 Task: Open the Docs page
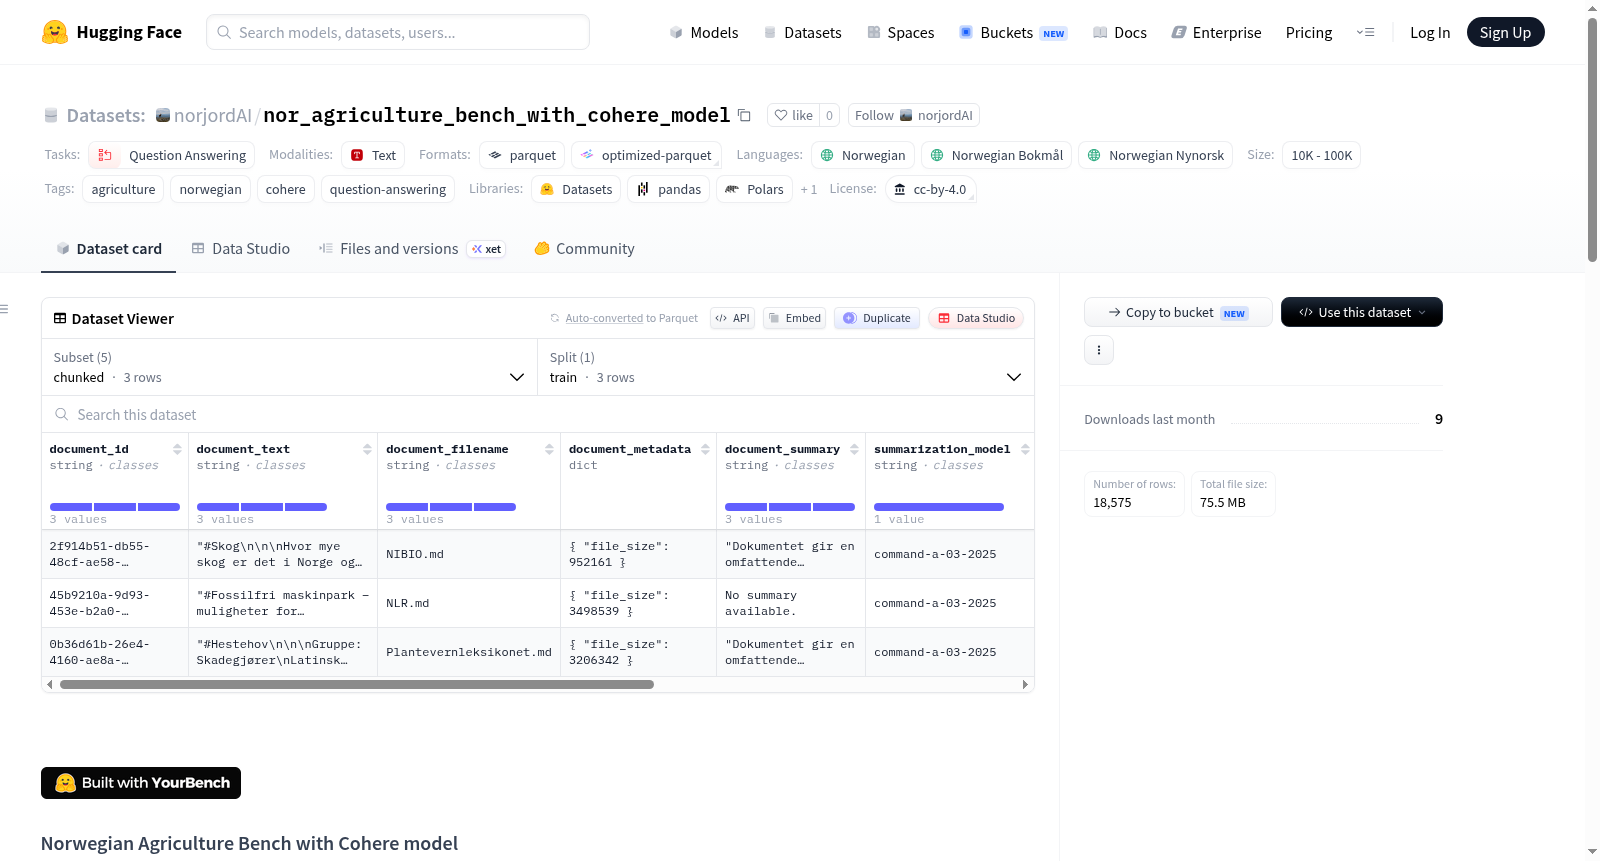[x=1120, y=32]
